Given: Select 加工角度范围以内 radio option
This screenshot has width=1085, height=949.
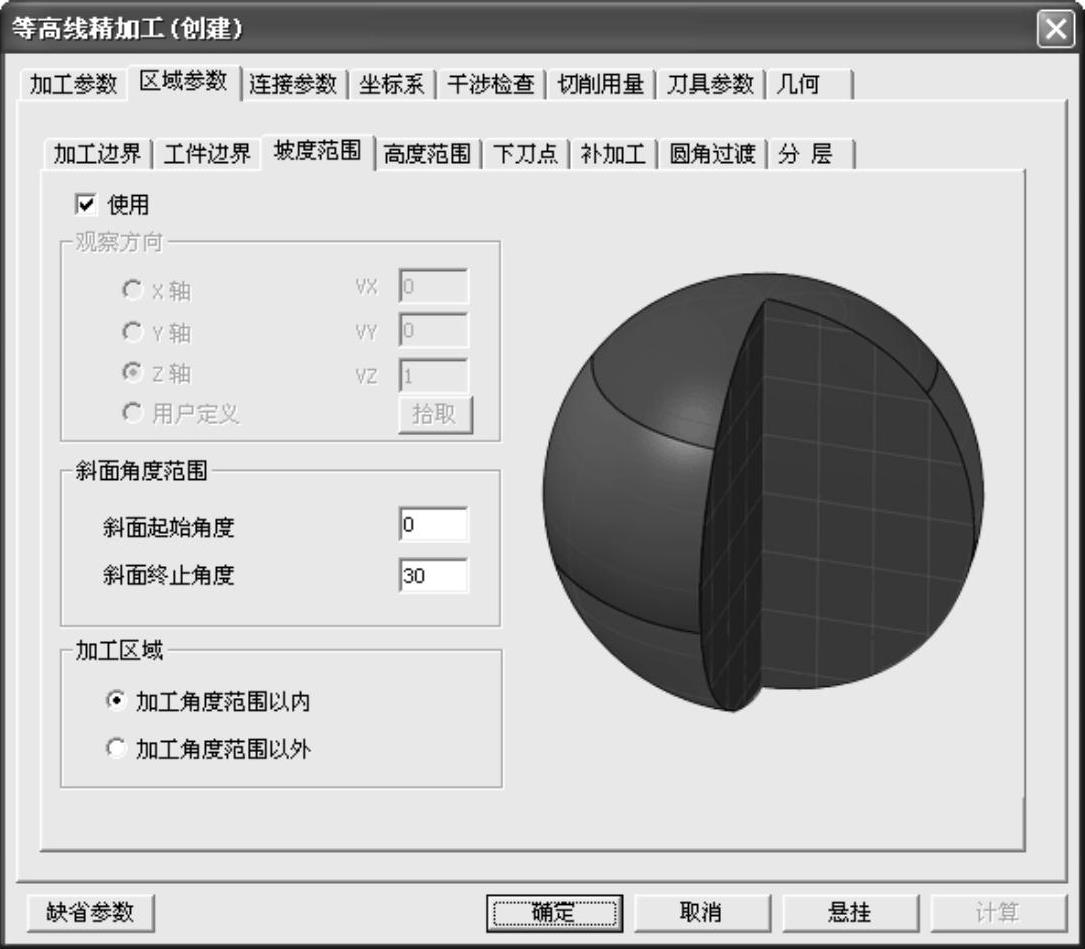Looking at the screenshot, I should pos(116,702).
